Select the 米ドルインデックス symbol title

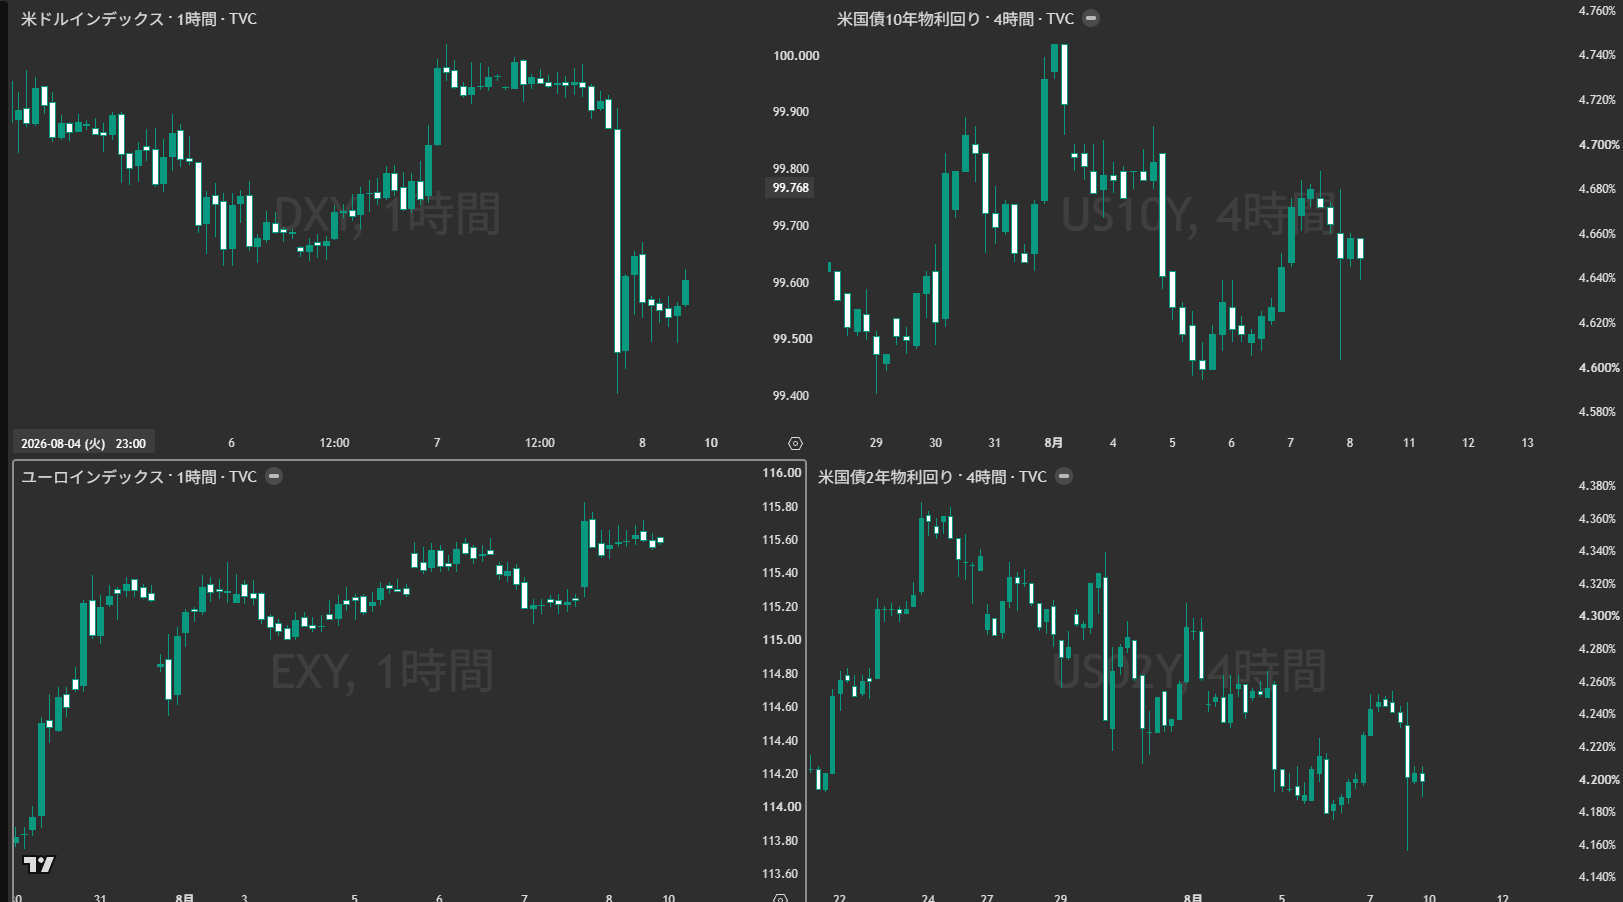click(91, 19)
